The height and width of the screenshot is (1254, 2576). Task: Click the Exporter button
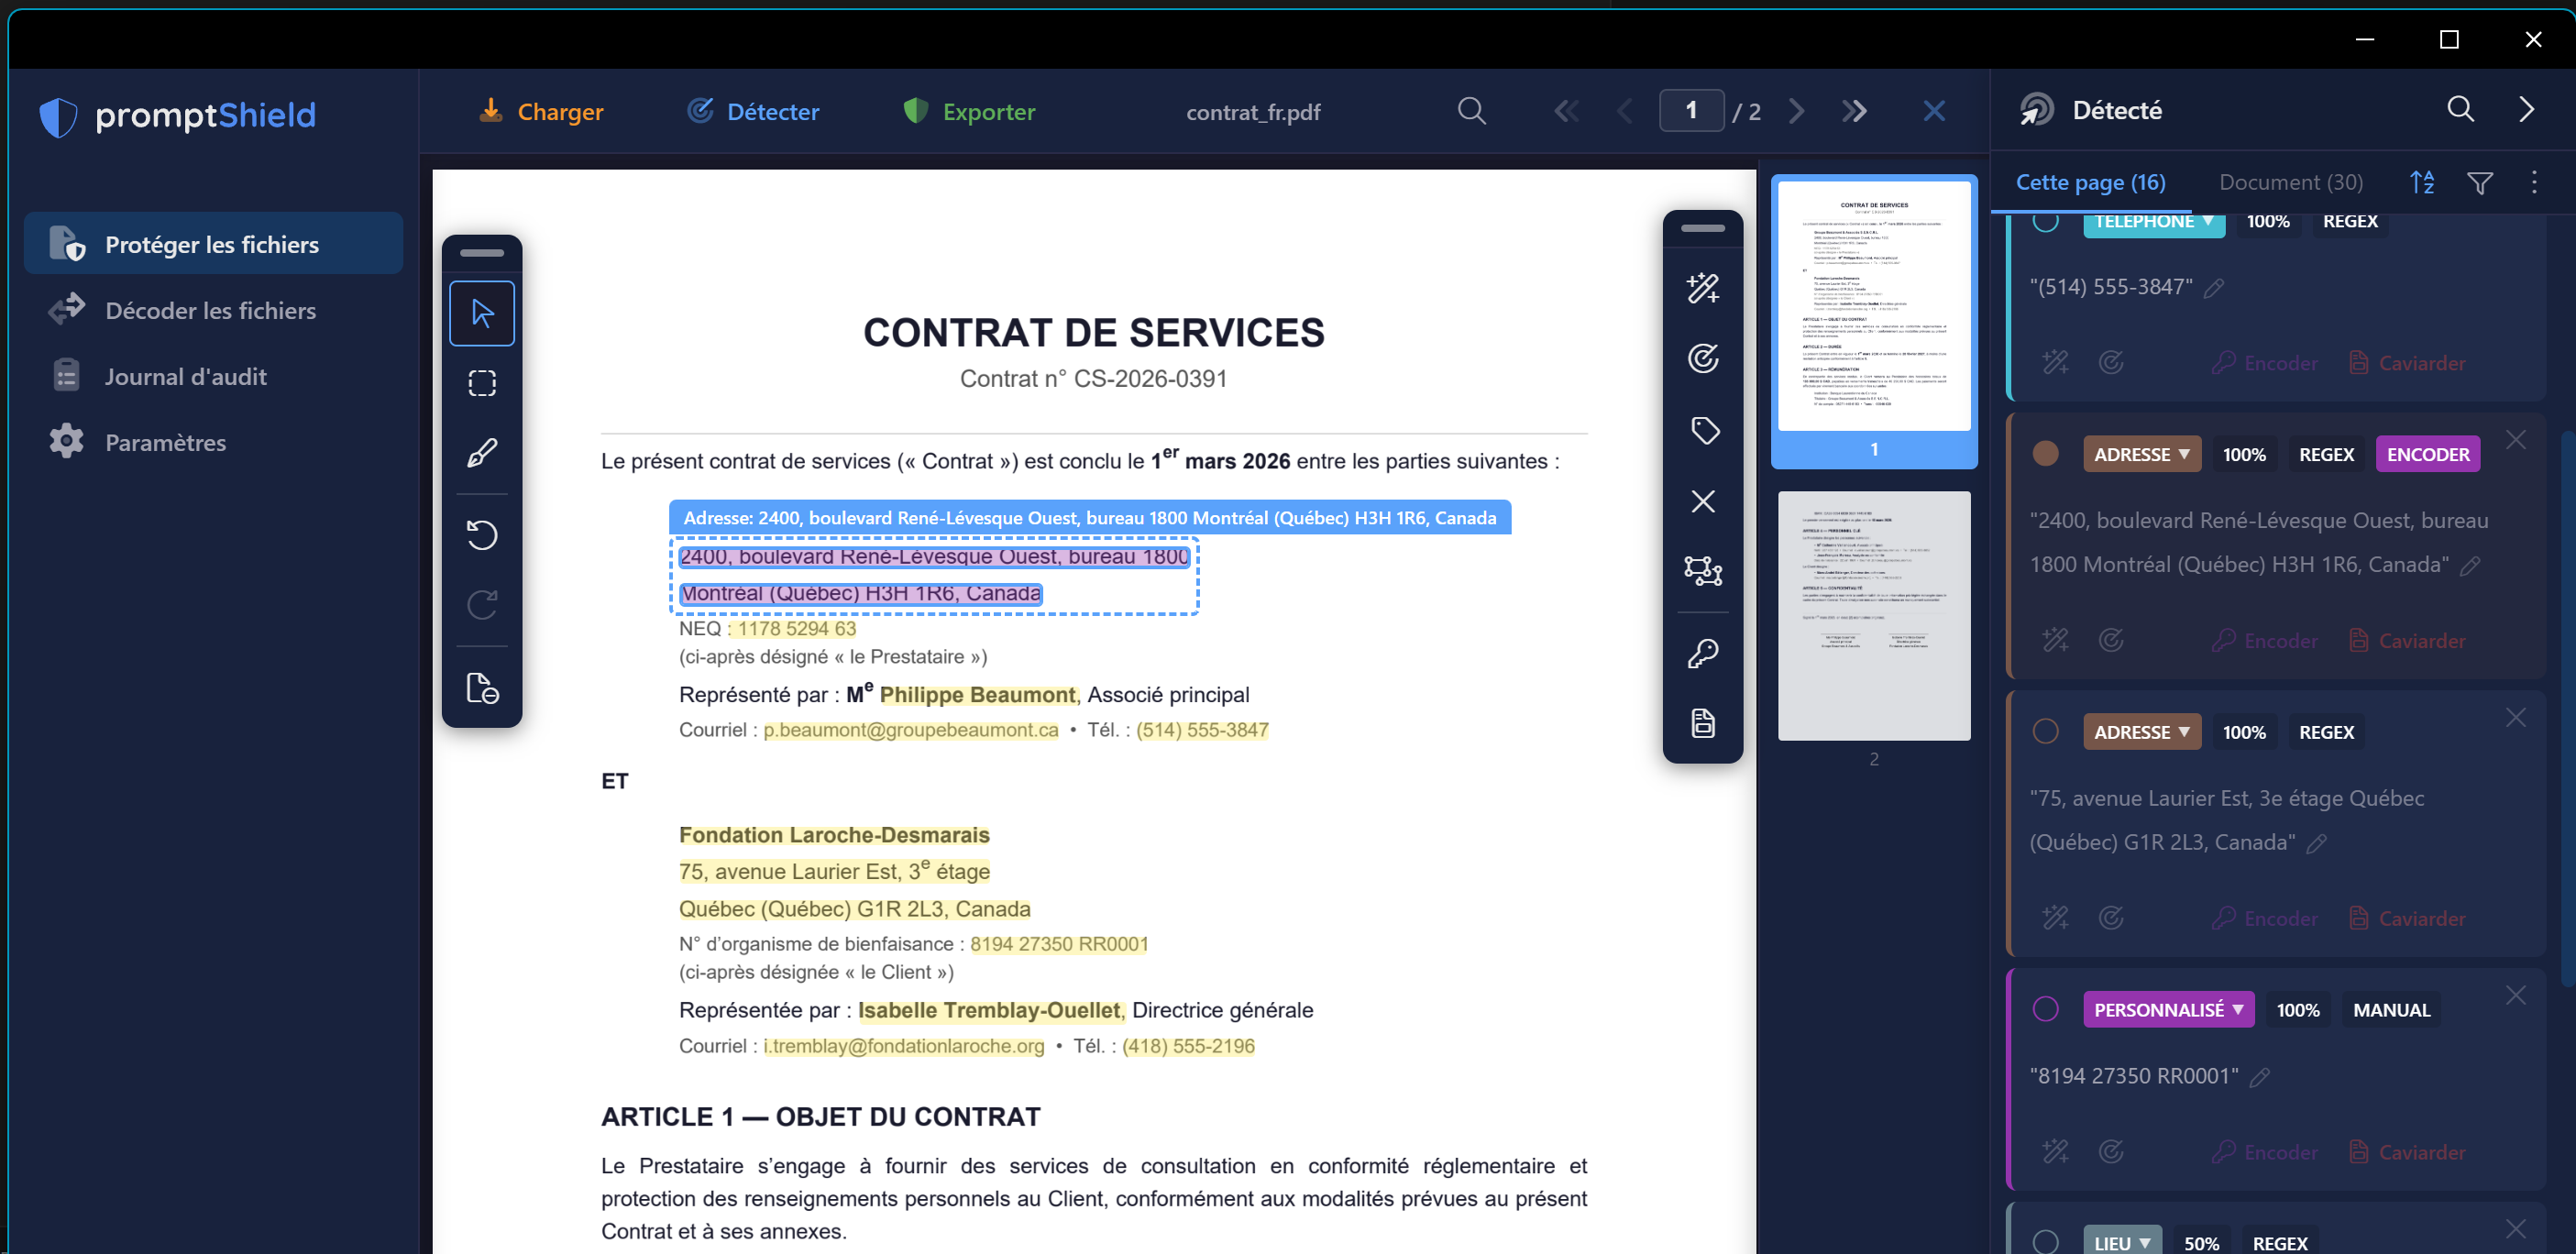(968, 111)
